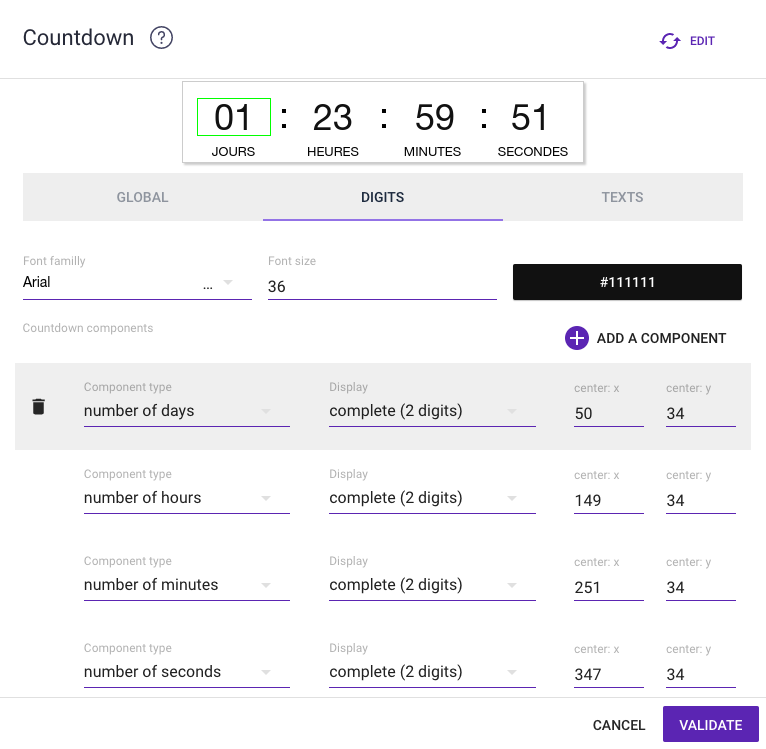The height and width of the screenshot is (749, 766).
Task: Expand number of minutes component type
Action: point(186,585)
